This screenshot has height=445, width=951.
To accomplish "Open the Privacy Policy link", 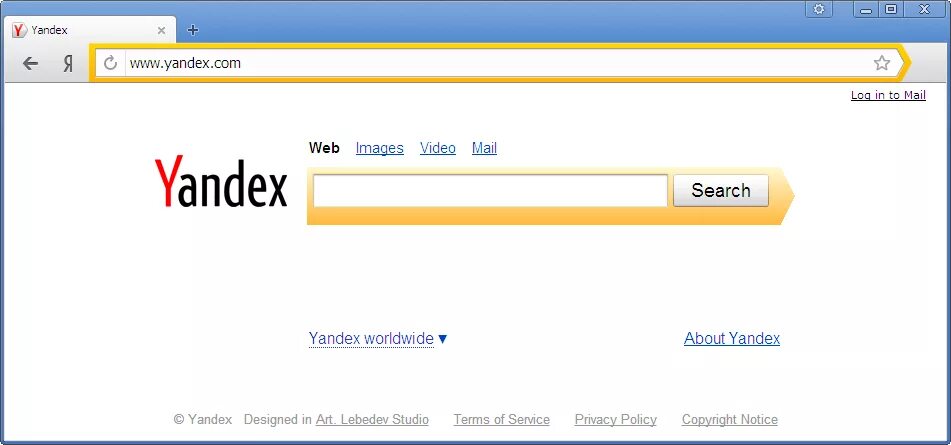I will coord(616,420).
